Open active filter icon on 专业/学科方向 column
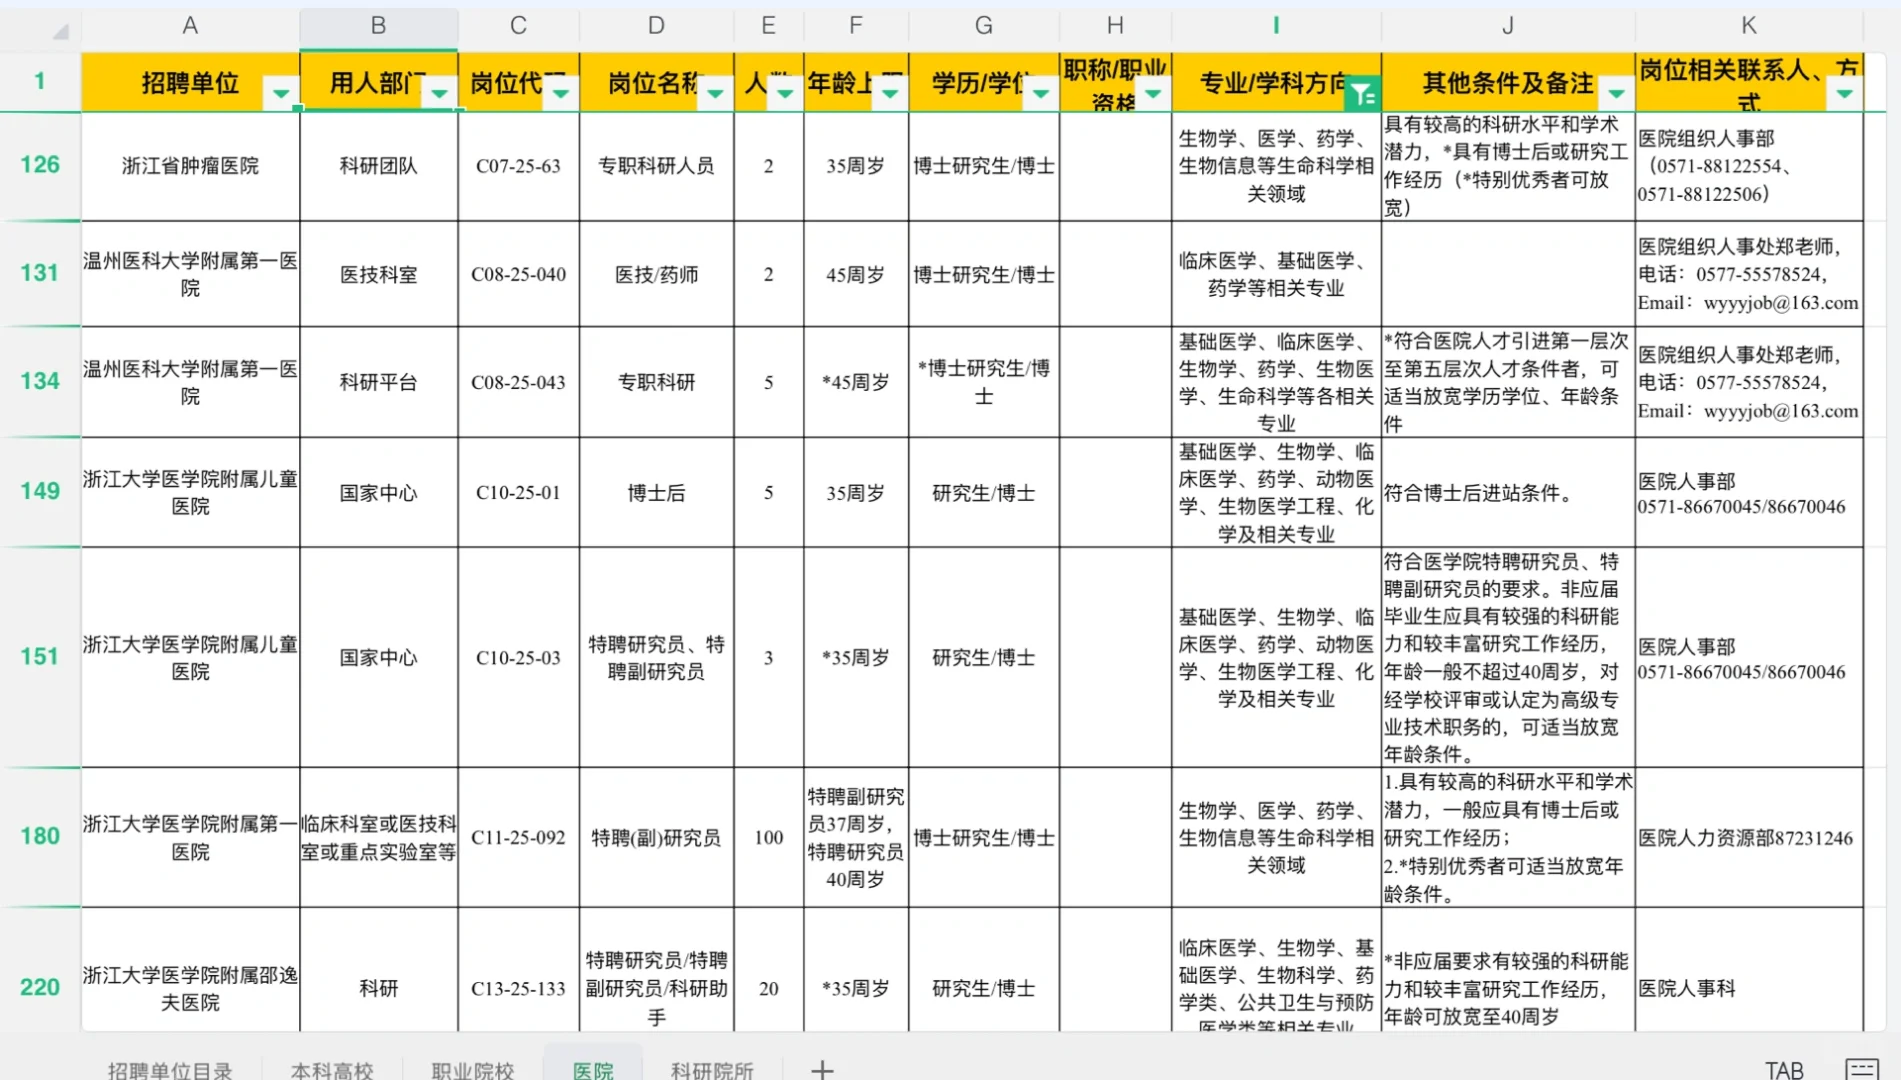Screen dimensions: 1901x1080 [1361, 95]
